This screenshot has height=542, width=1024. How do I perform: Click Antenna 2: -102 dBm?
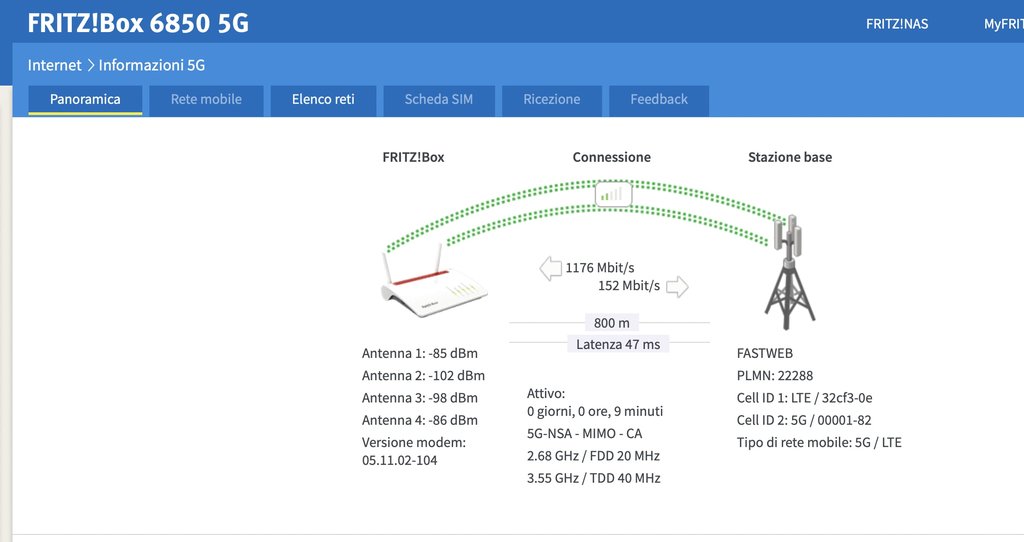pyautogui.click(x=423, y=375)
